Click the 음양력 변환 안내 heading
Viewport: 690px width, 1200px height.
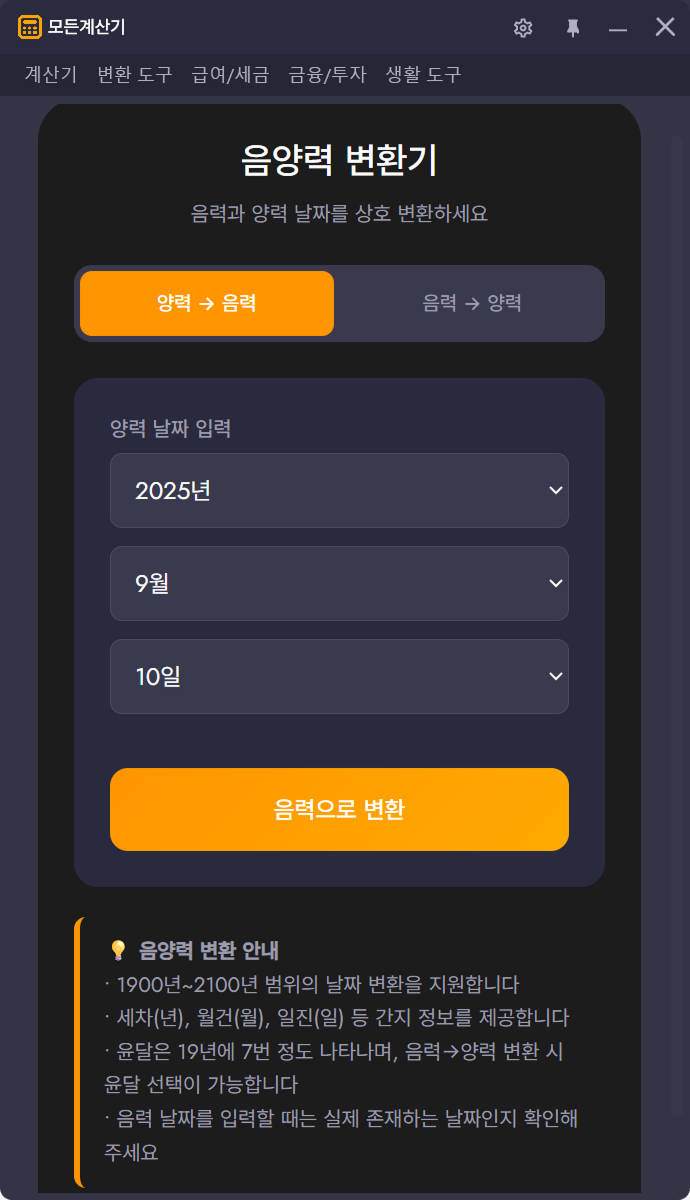[209, 950]
